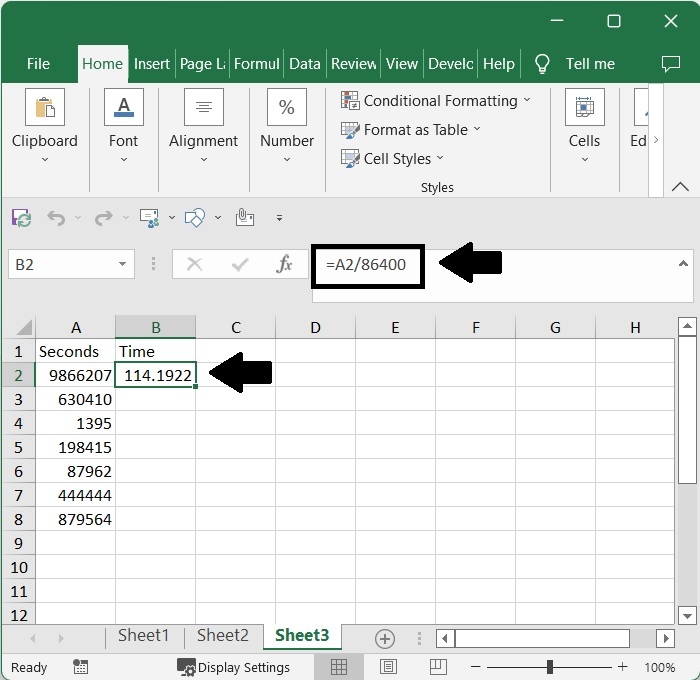Open the Sheet1 tab
Image resolution: width=700 pixels, height=680 pixels.
point(143,635)
